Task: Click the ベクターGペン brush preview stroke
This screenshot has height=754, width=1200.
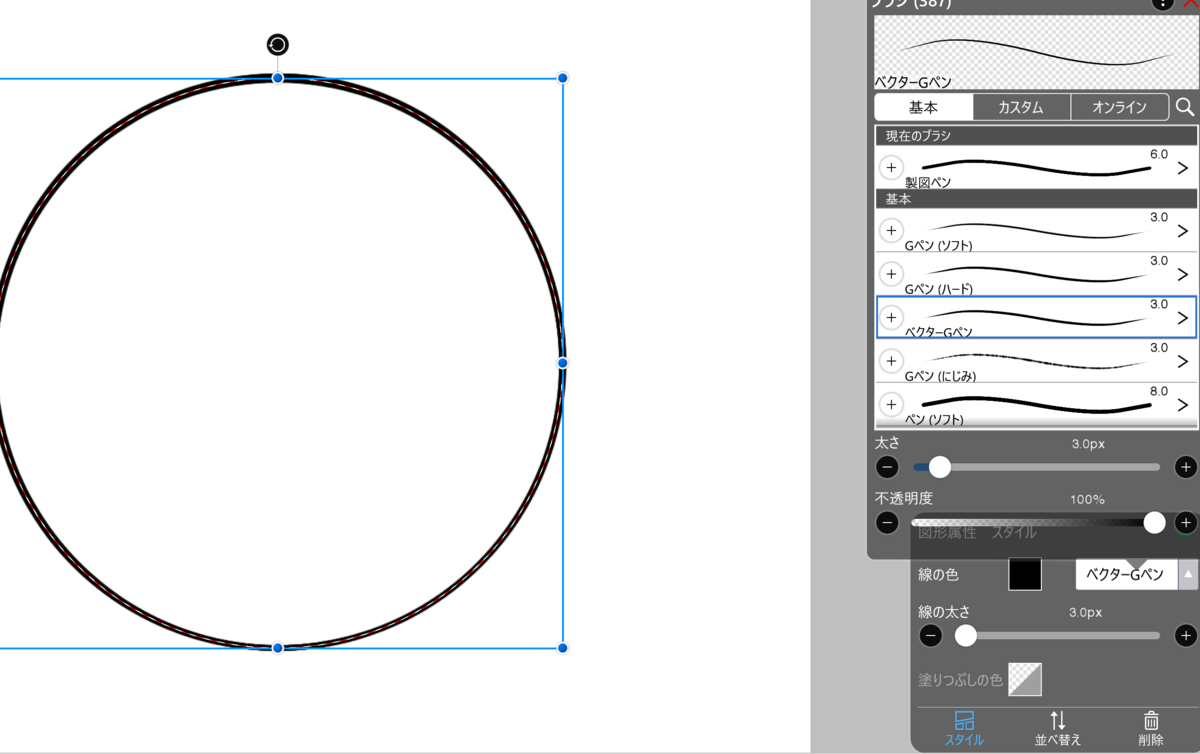Action: pos(1035,52)
